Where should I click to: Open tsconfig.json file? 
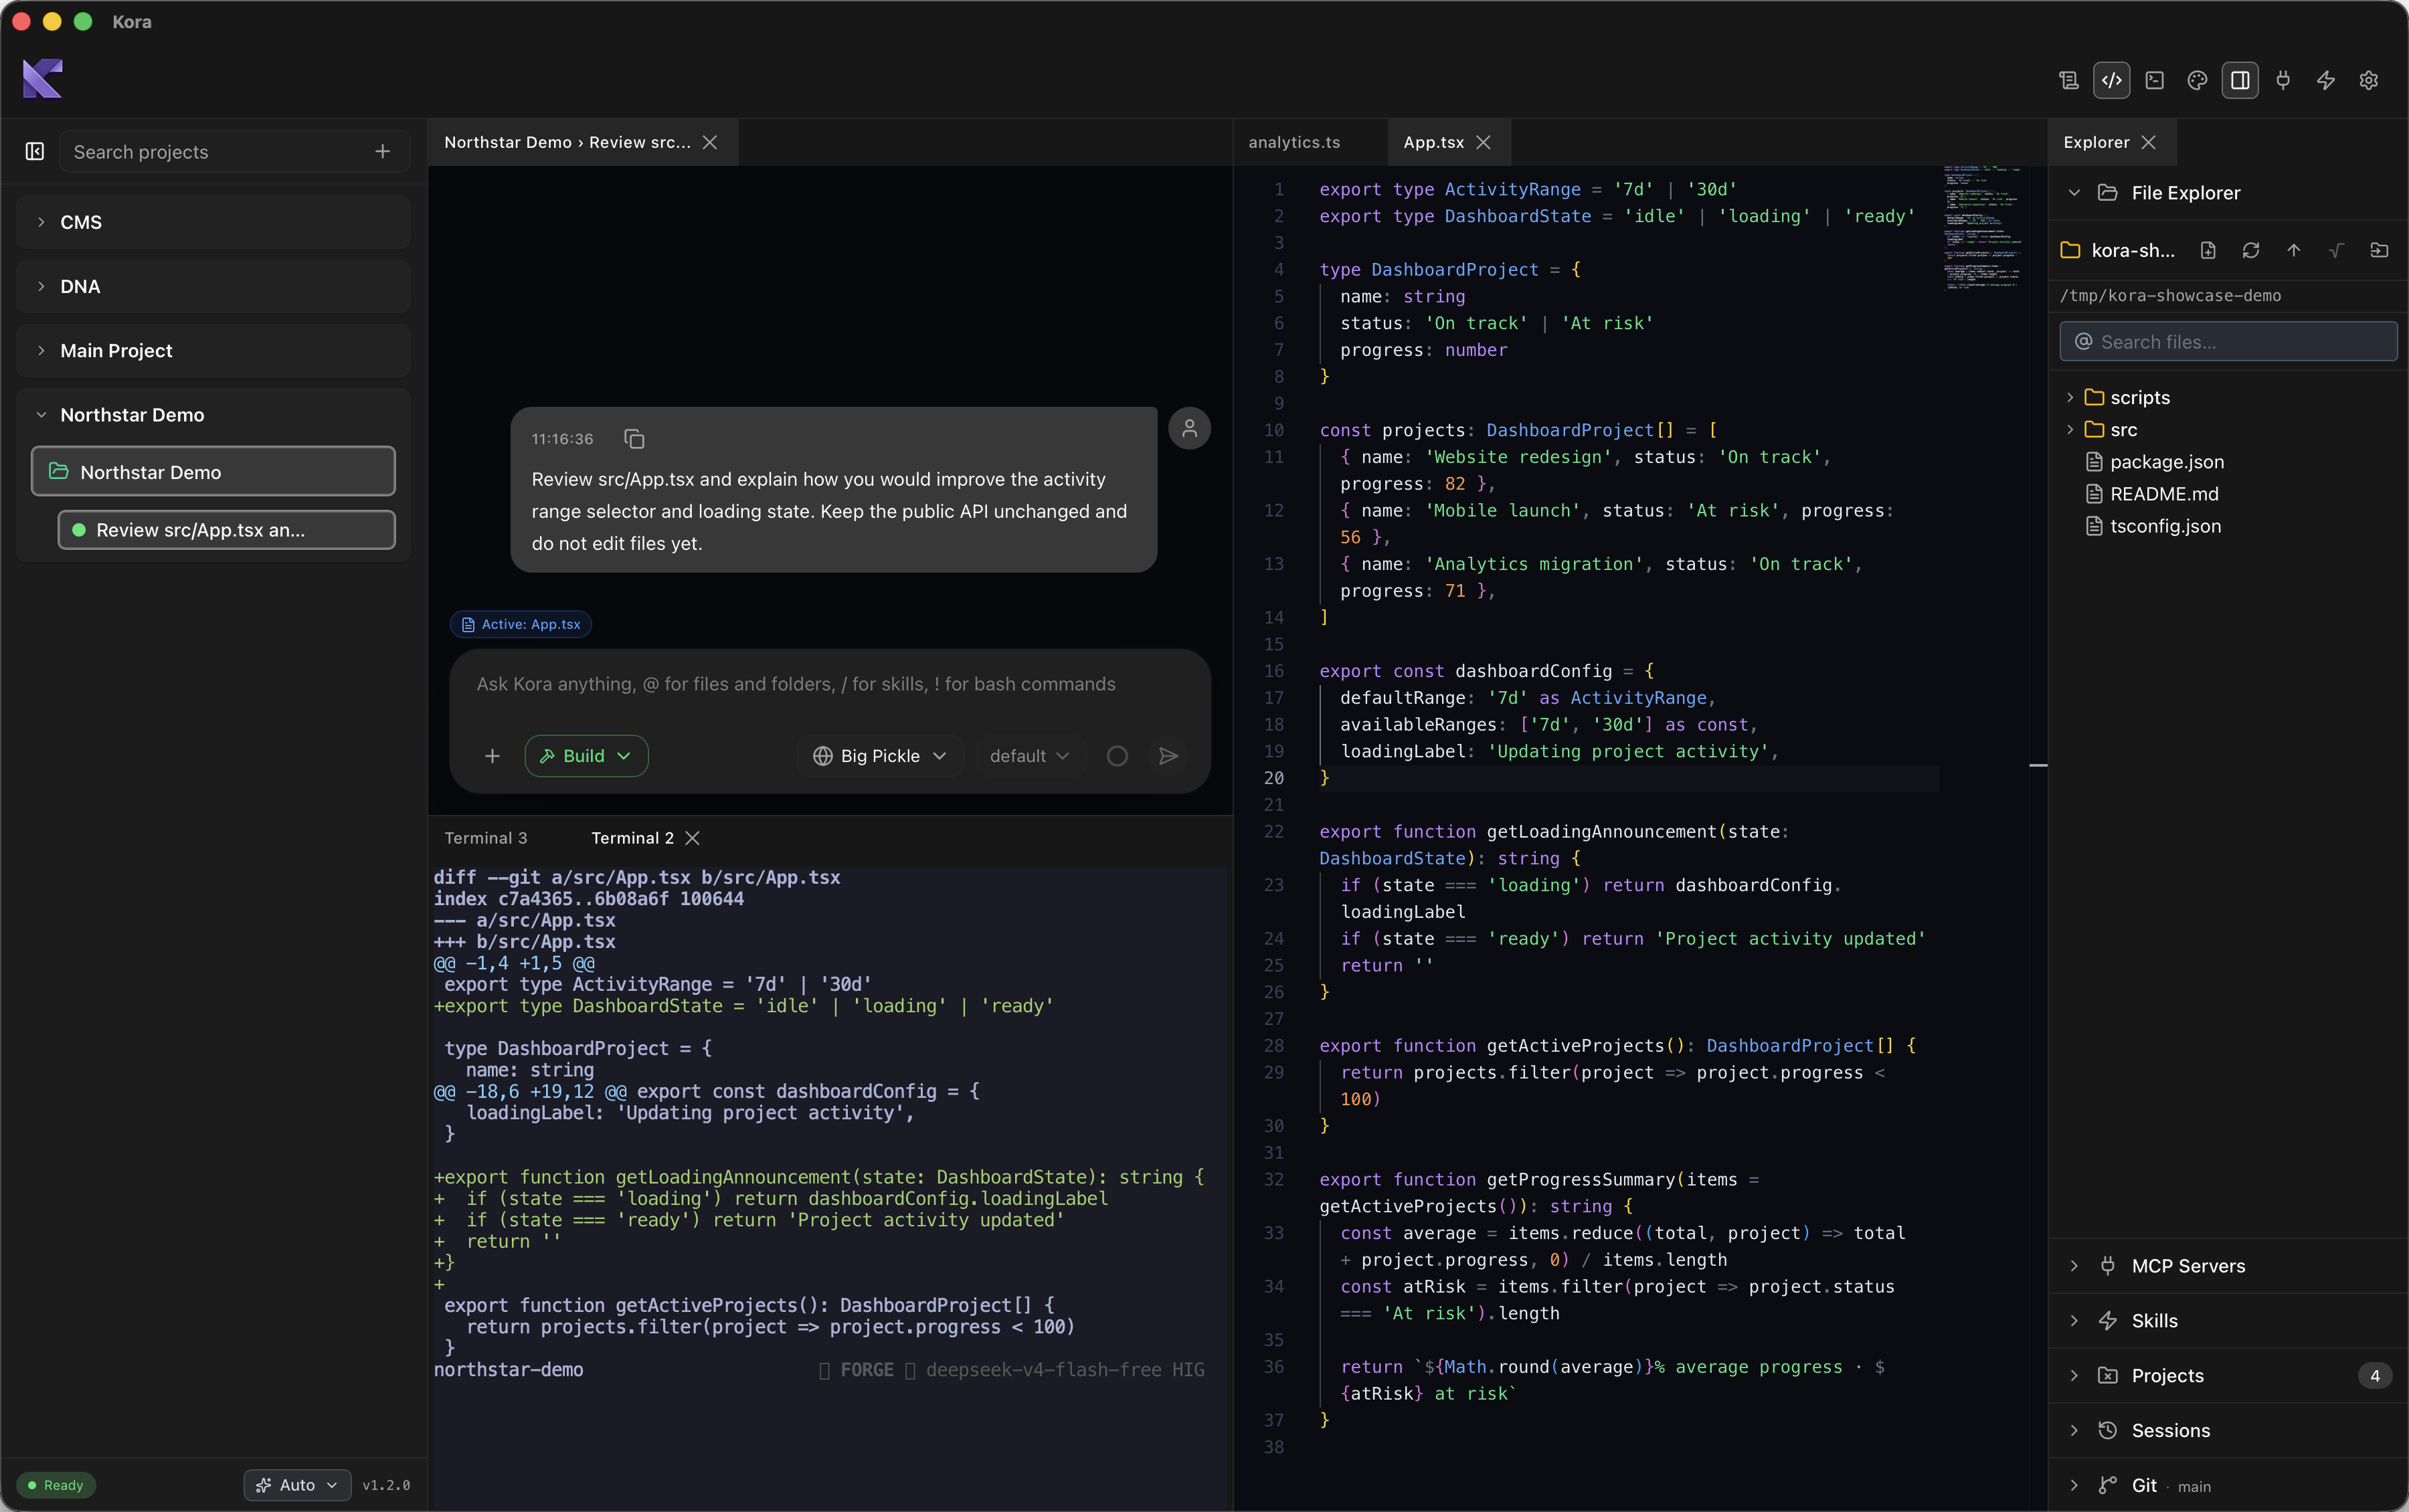(2228, 525)
